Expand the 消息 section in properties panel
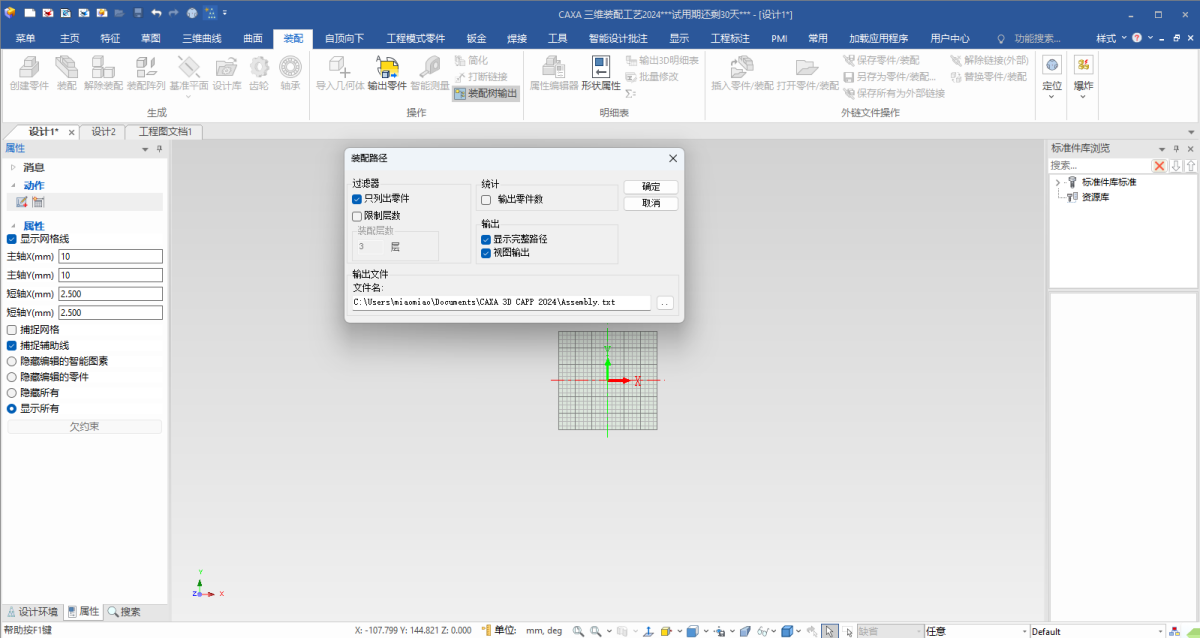1200x638 pixels. [x=13, y=167]
